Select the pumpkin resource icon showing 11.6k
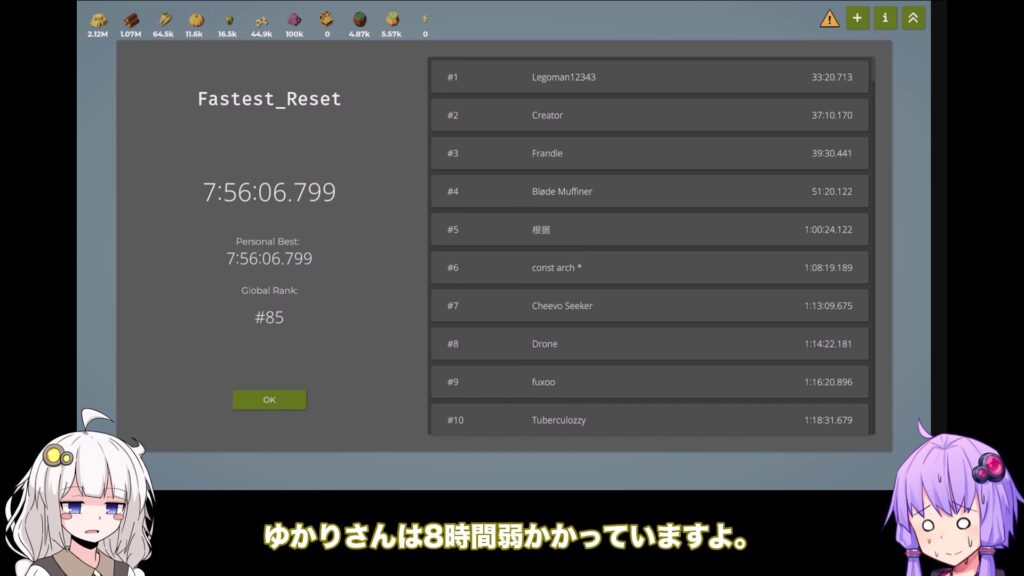Image resolution: width=1024 pixels, height=576 pixels. [196, 20]
